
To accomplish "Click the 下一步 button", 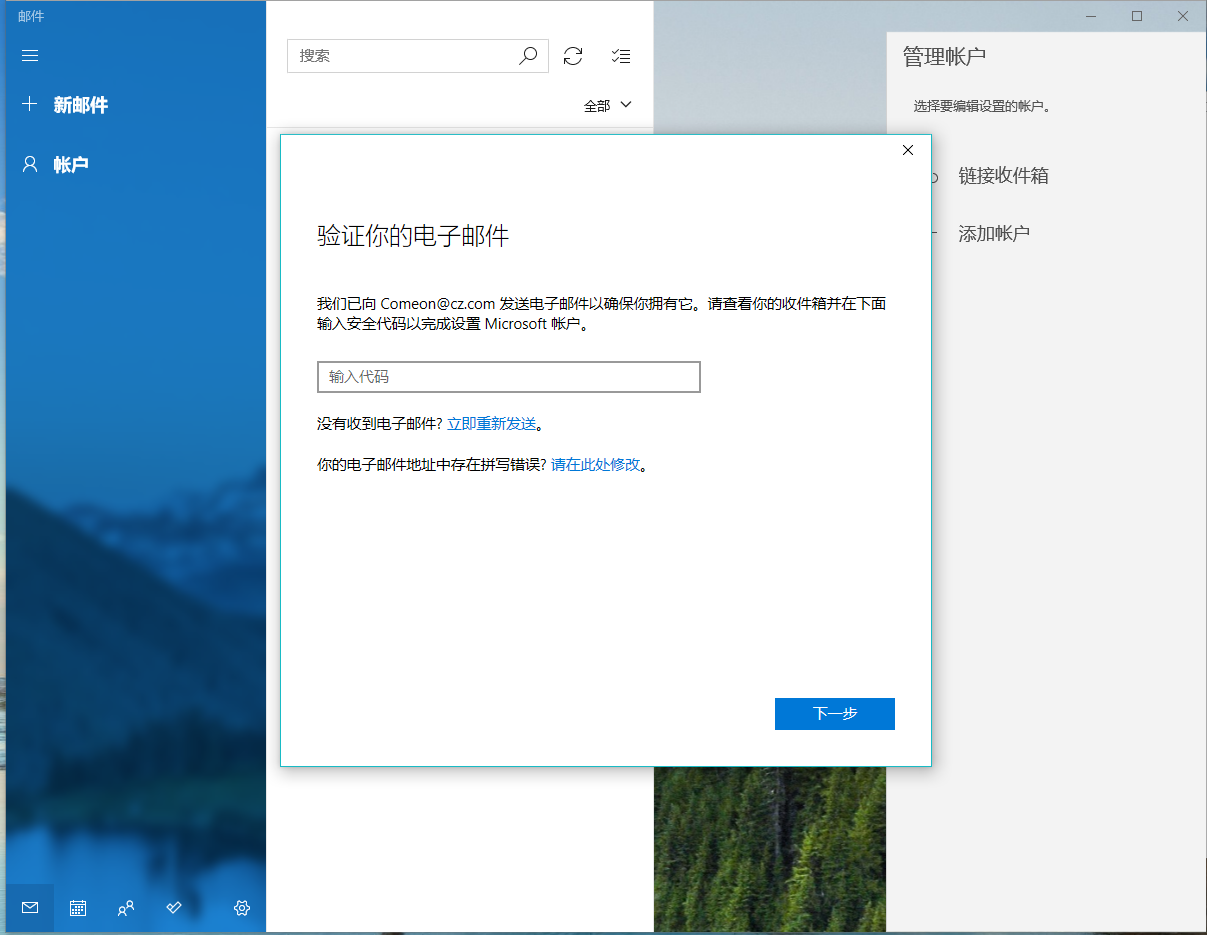I will pyautogui.click(x=835, y=713).
